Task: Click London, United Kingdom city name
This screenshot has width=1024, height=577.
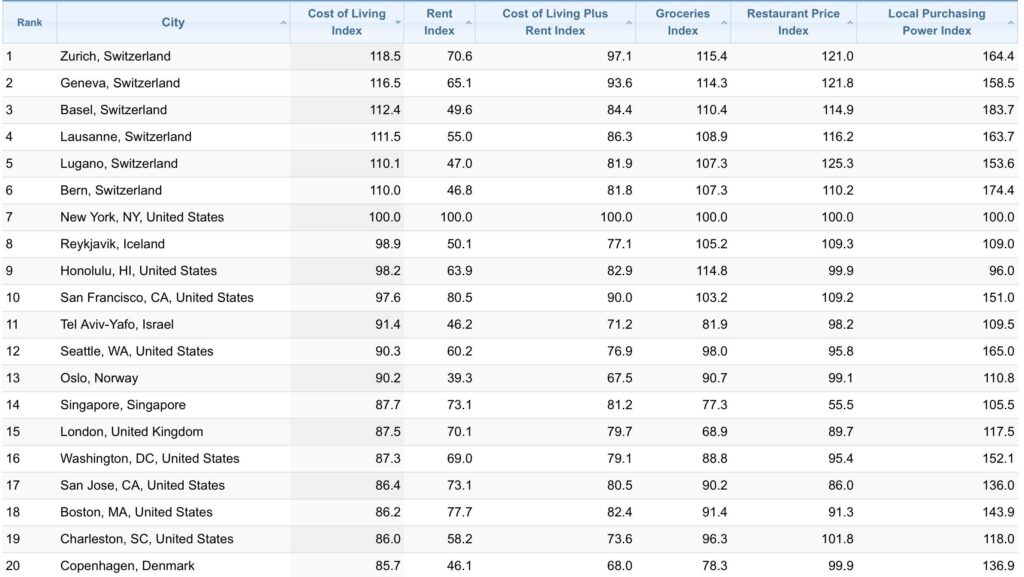Action: (134, 431)
